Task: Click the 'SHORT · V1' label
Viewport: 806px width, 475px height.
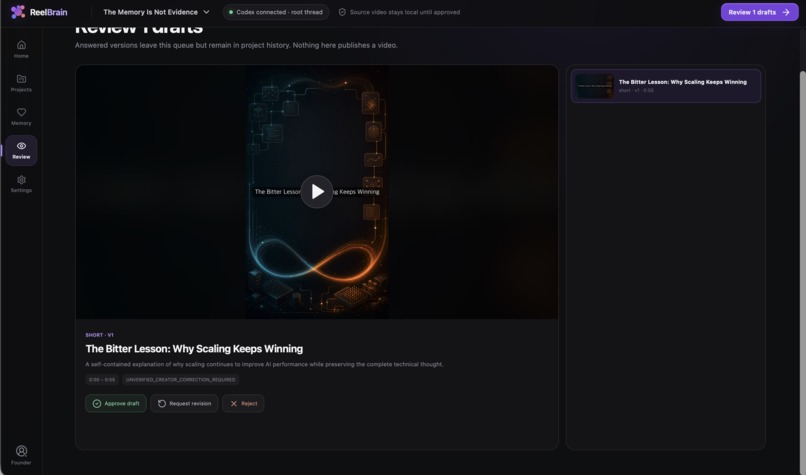Action: click(99, 335)
